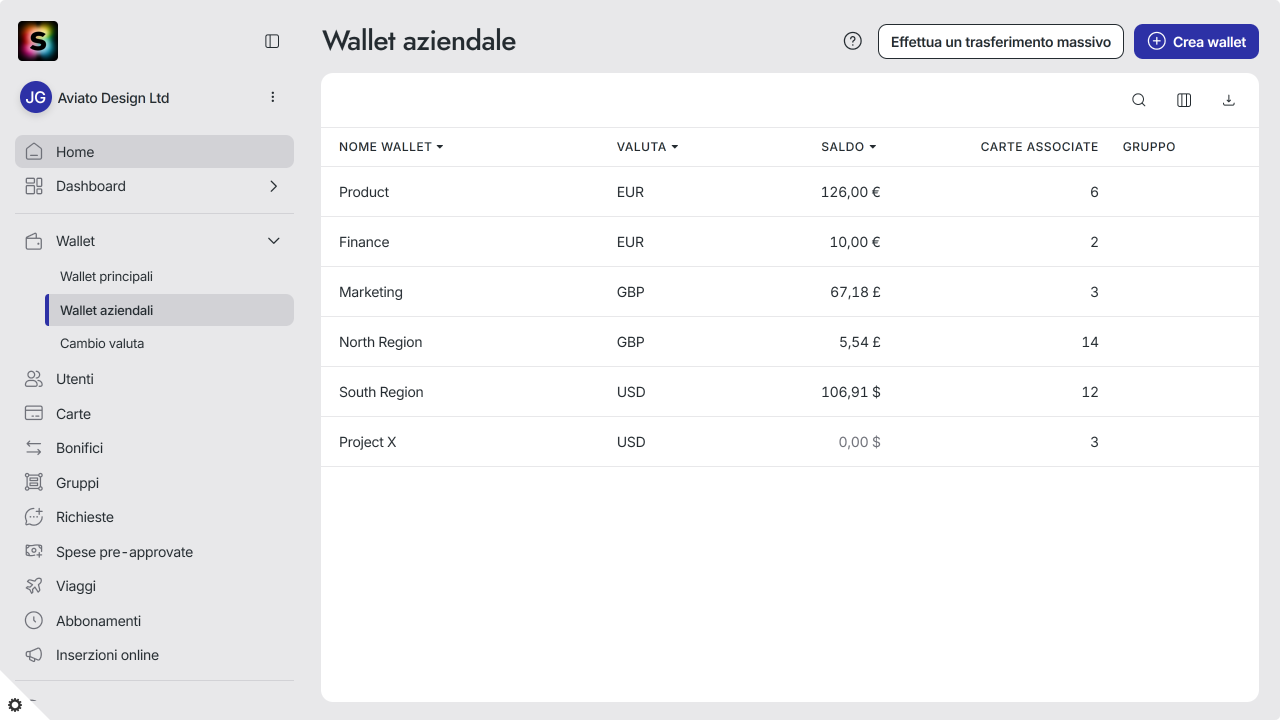Image resolution: width=1280 pixels, height=720 pixels.
Task: Expand the Dashboard submenu chevron
Action: click(274, 186)
